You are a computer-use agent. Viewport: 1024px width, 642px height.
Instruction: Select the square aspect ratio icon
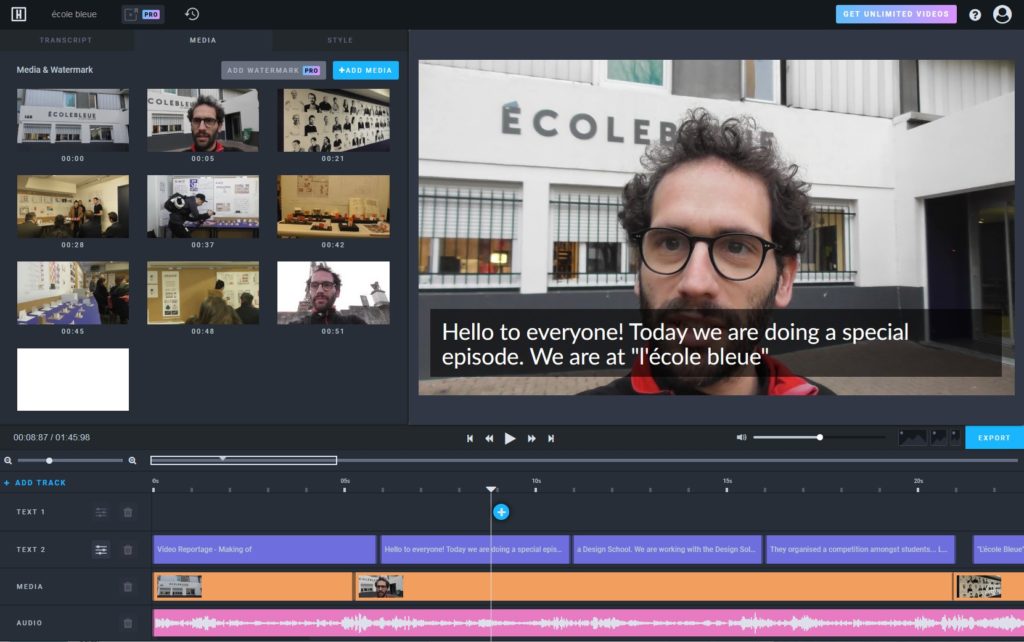[938, 437]
